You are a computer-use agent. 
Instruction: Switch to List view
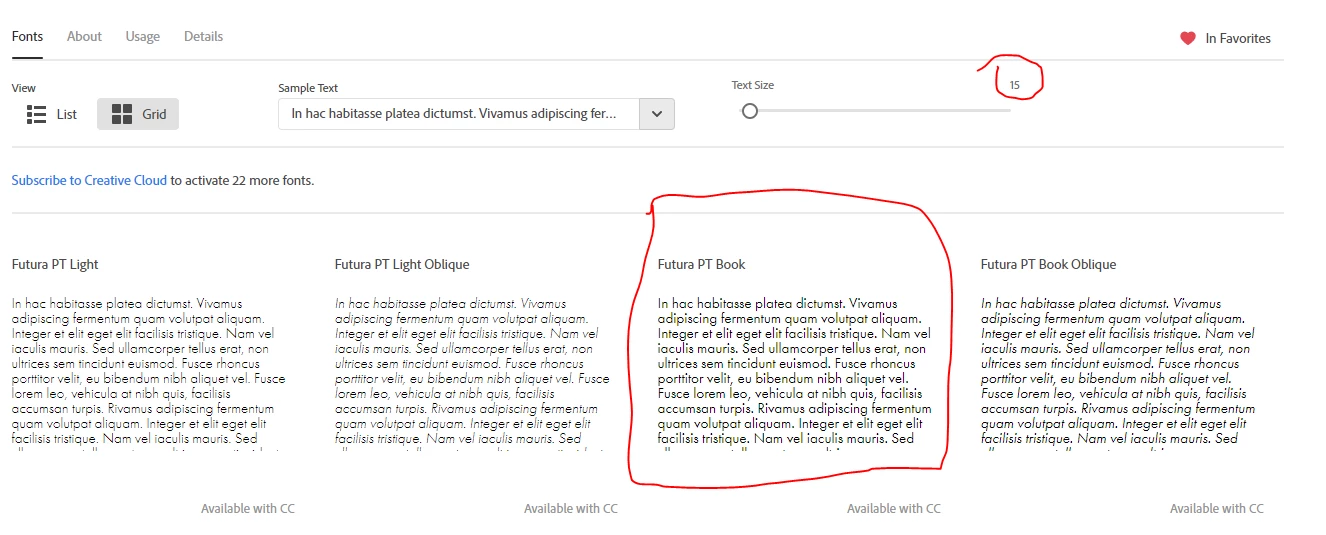(x=51, y=114)
